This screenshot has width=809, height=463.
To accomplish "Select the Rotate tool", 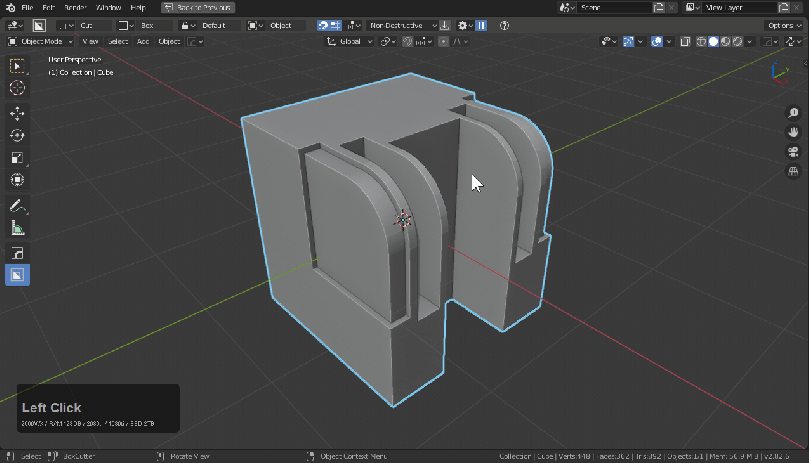I will tap(17, 136).
